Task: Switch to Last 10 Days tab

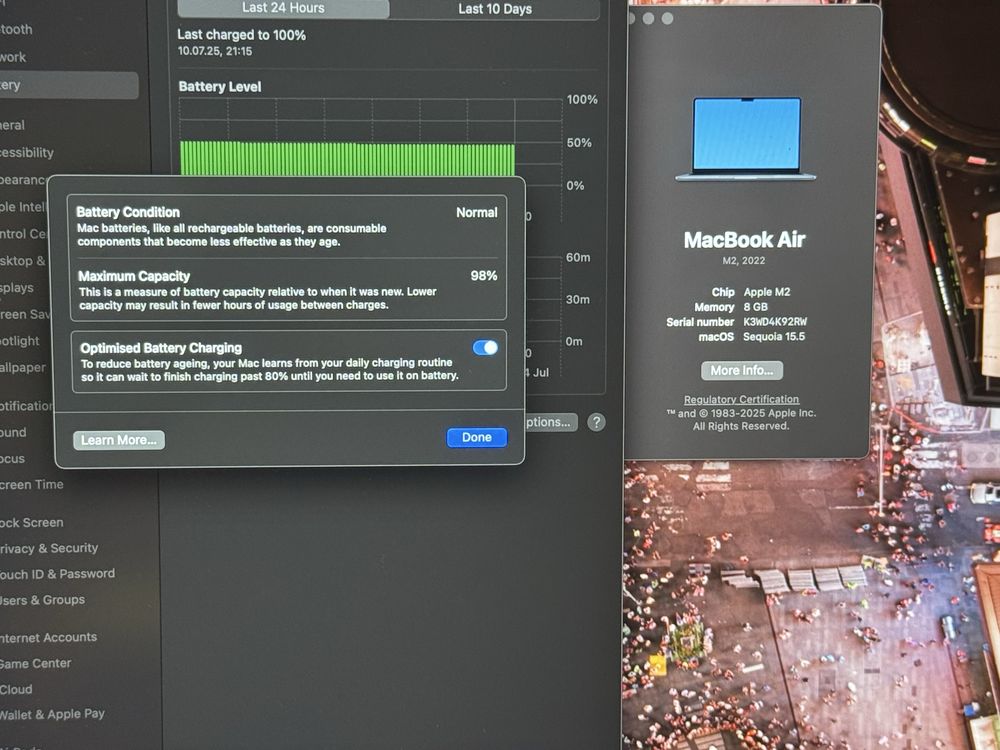Action: pyautogui.click(x=495, y=9)
